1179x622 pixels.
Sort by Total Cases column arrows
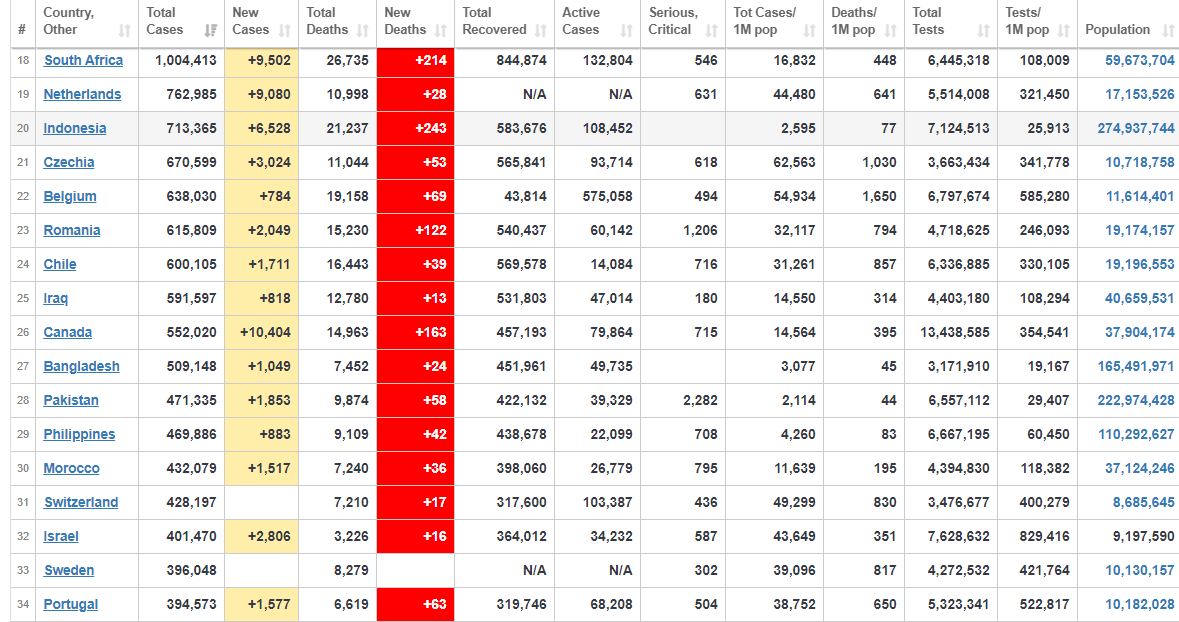(211, 31)
